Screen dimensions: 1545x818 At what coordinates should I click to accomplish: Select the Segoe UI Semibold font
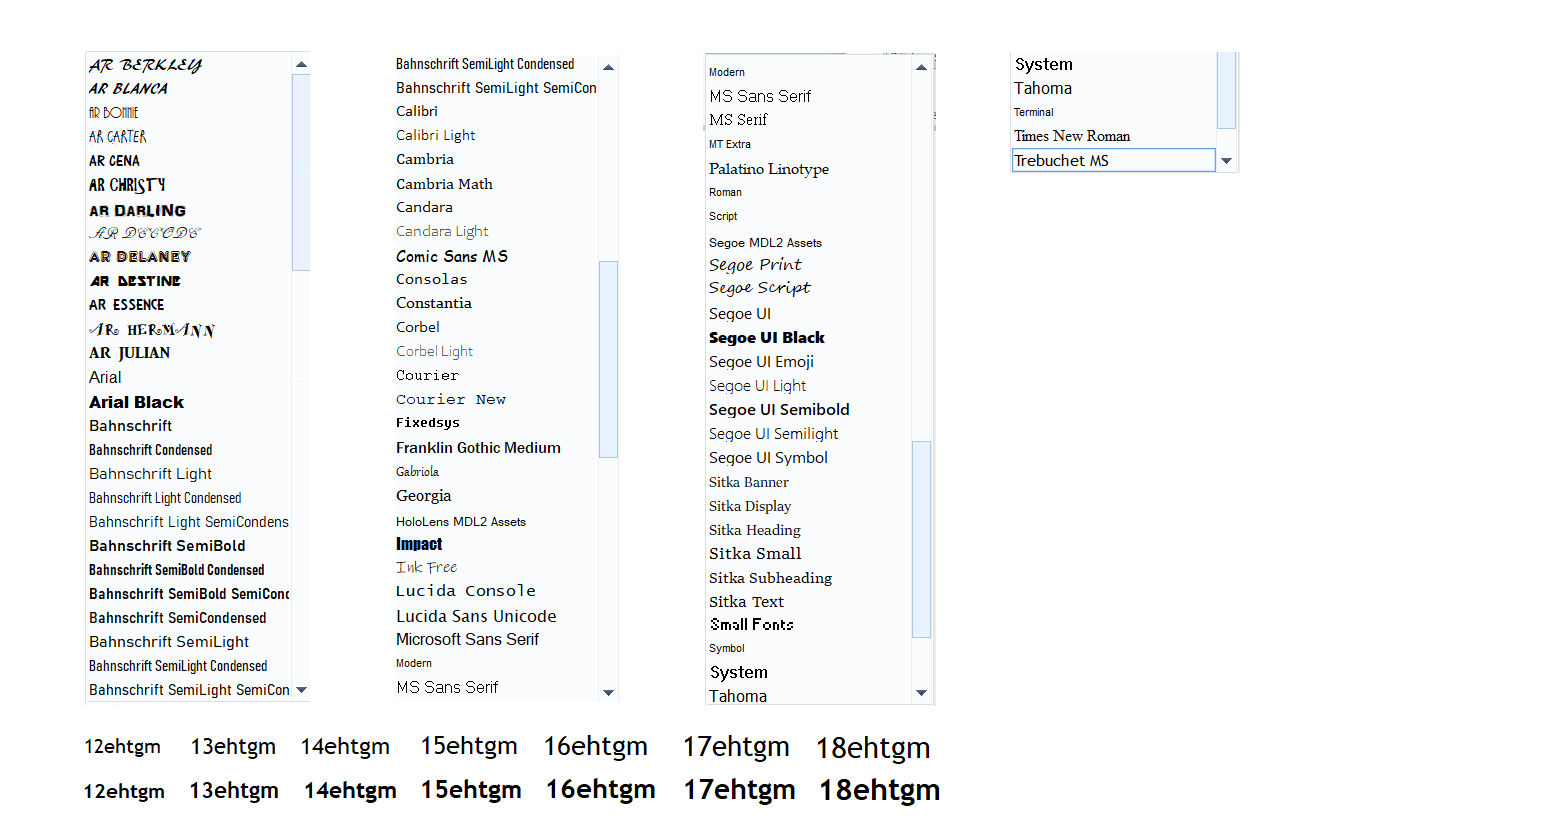pos(779,410)
